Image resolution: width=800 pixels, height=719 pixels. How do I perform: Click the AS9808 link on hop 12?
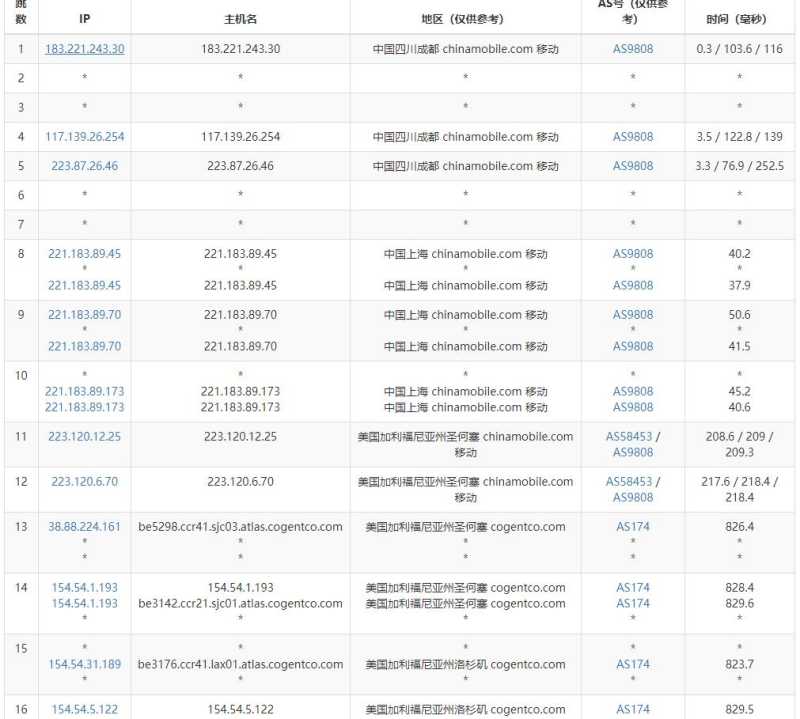(631, 496)
